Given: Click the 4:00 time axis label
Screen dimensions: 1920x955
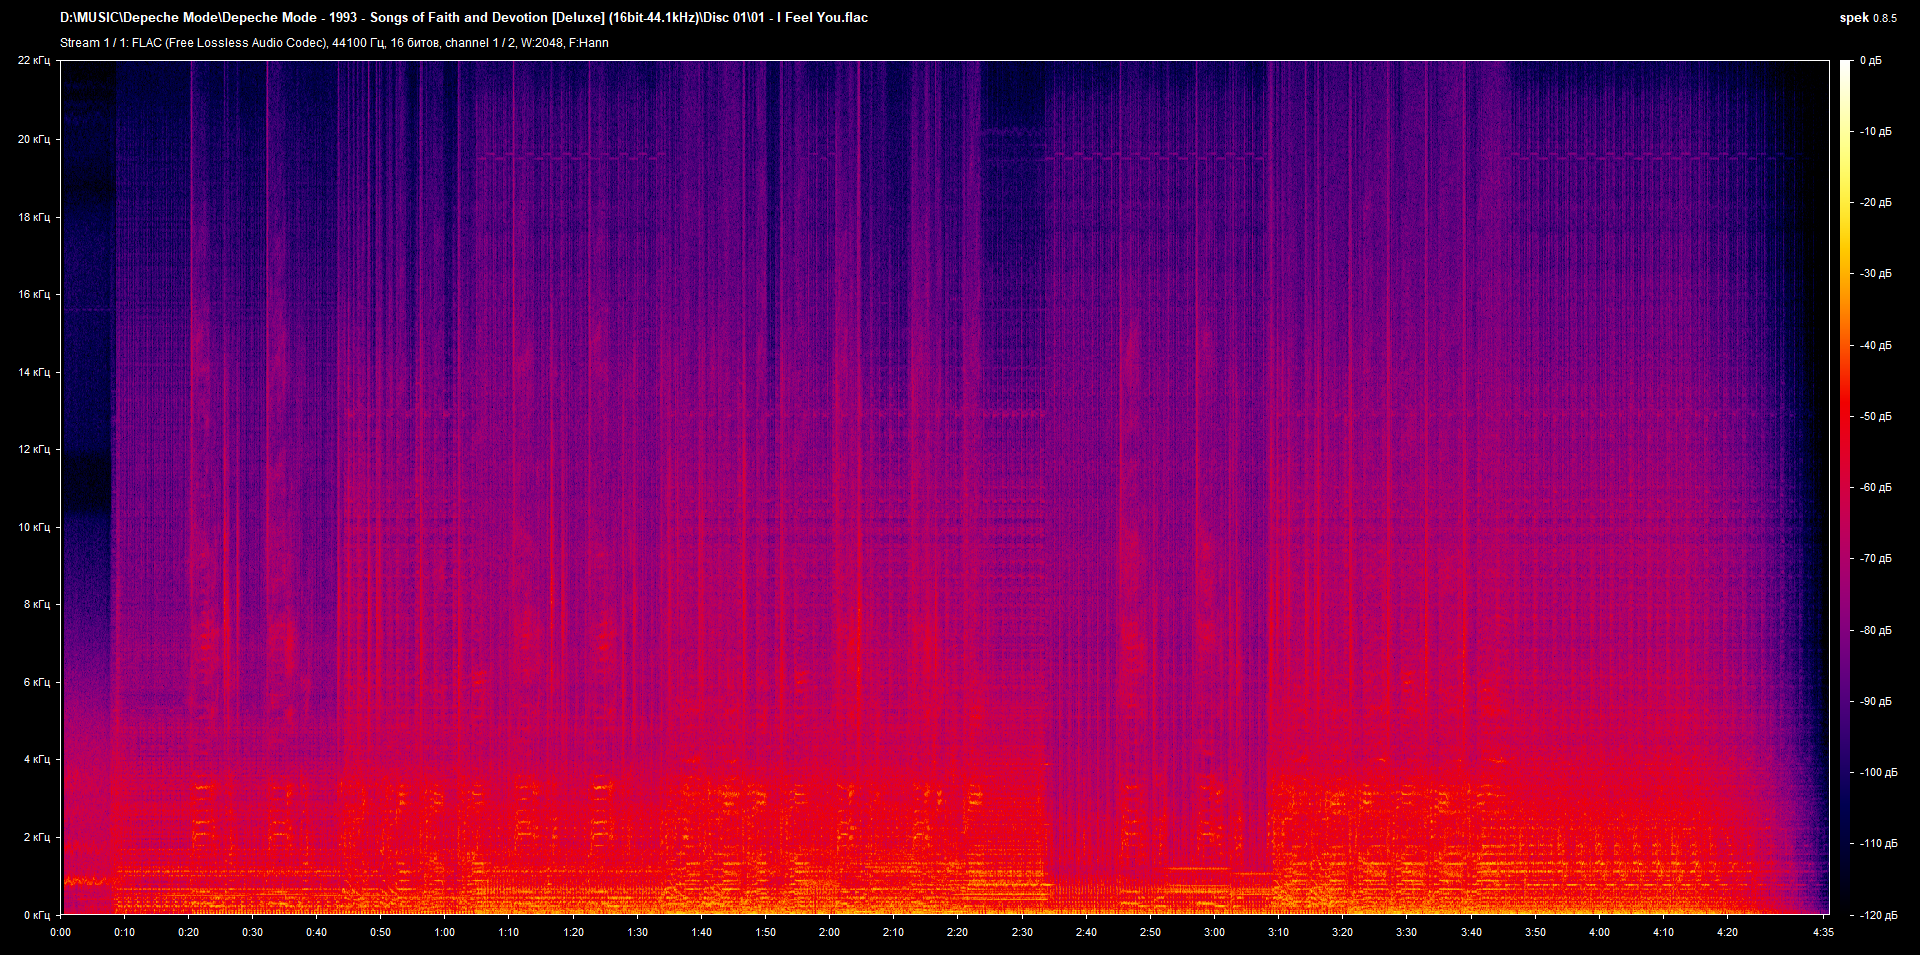Looking at the screenshot, I should [x=1599, y=932].
